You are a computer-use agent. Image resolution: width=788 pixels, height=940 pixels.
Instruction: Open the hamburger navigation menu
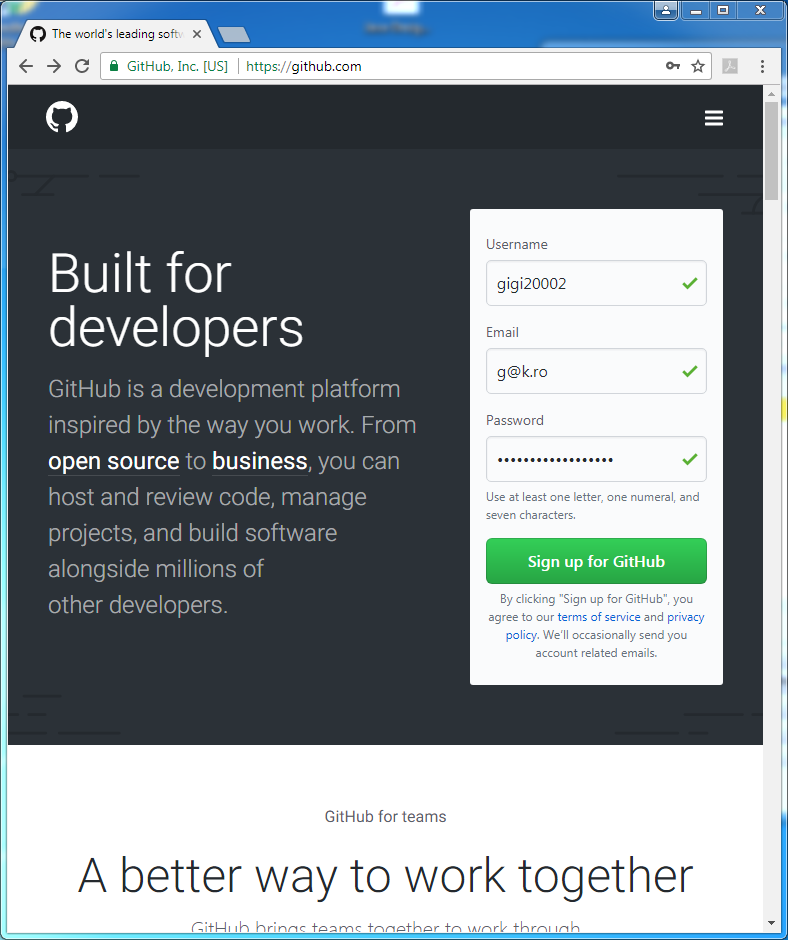(714, 118)
